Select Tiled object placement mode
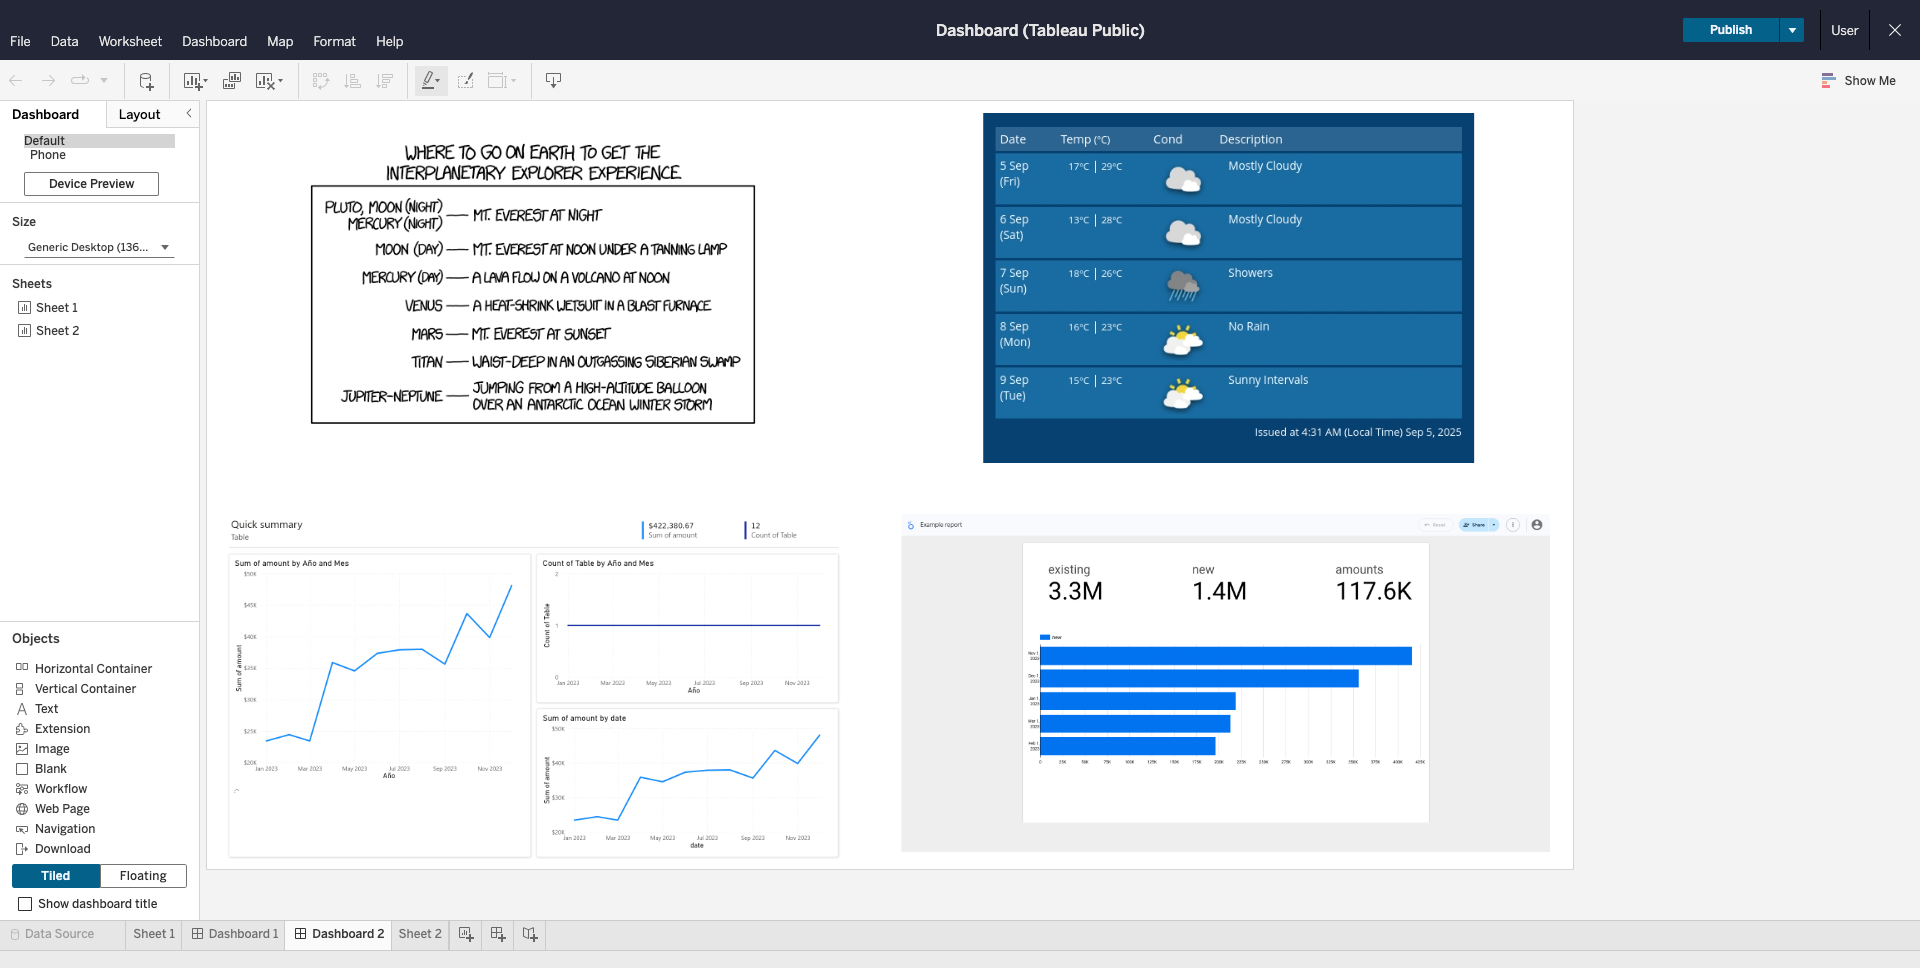The image size is (1920, 968). [x=56, y=876]
